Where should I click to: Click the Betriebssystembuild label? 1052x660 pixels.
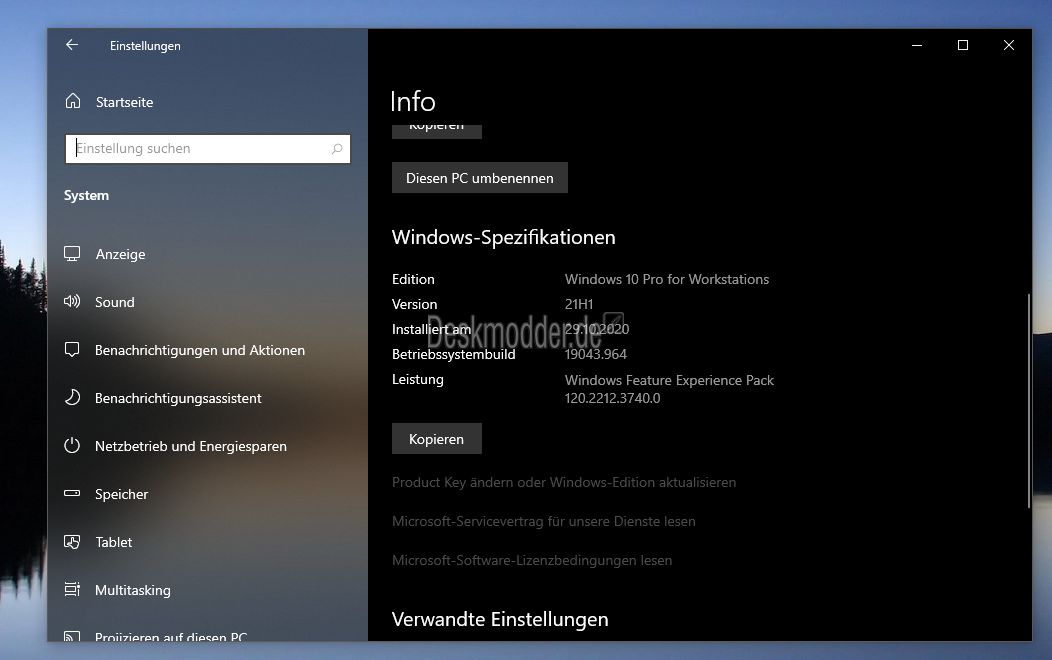pyautogui.click(x=454, y=354)
